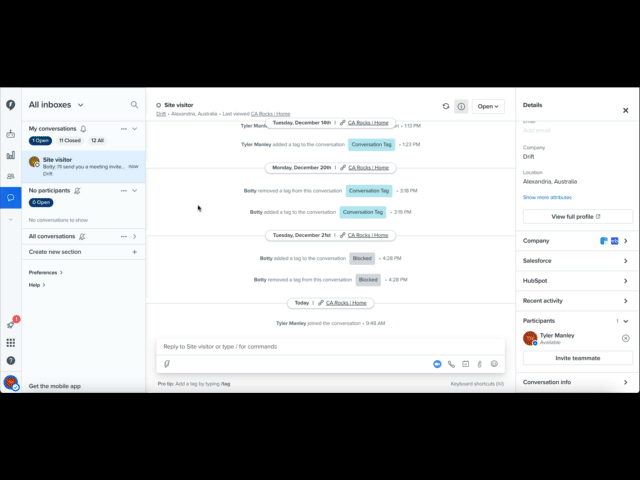Close the Details panel
The width and height of the screenshot is (640, 480).
click(x=625, y=111)
